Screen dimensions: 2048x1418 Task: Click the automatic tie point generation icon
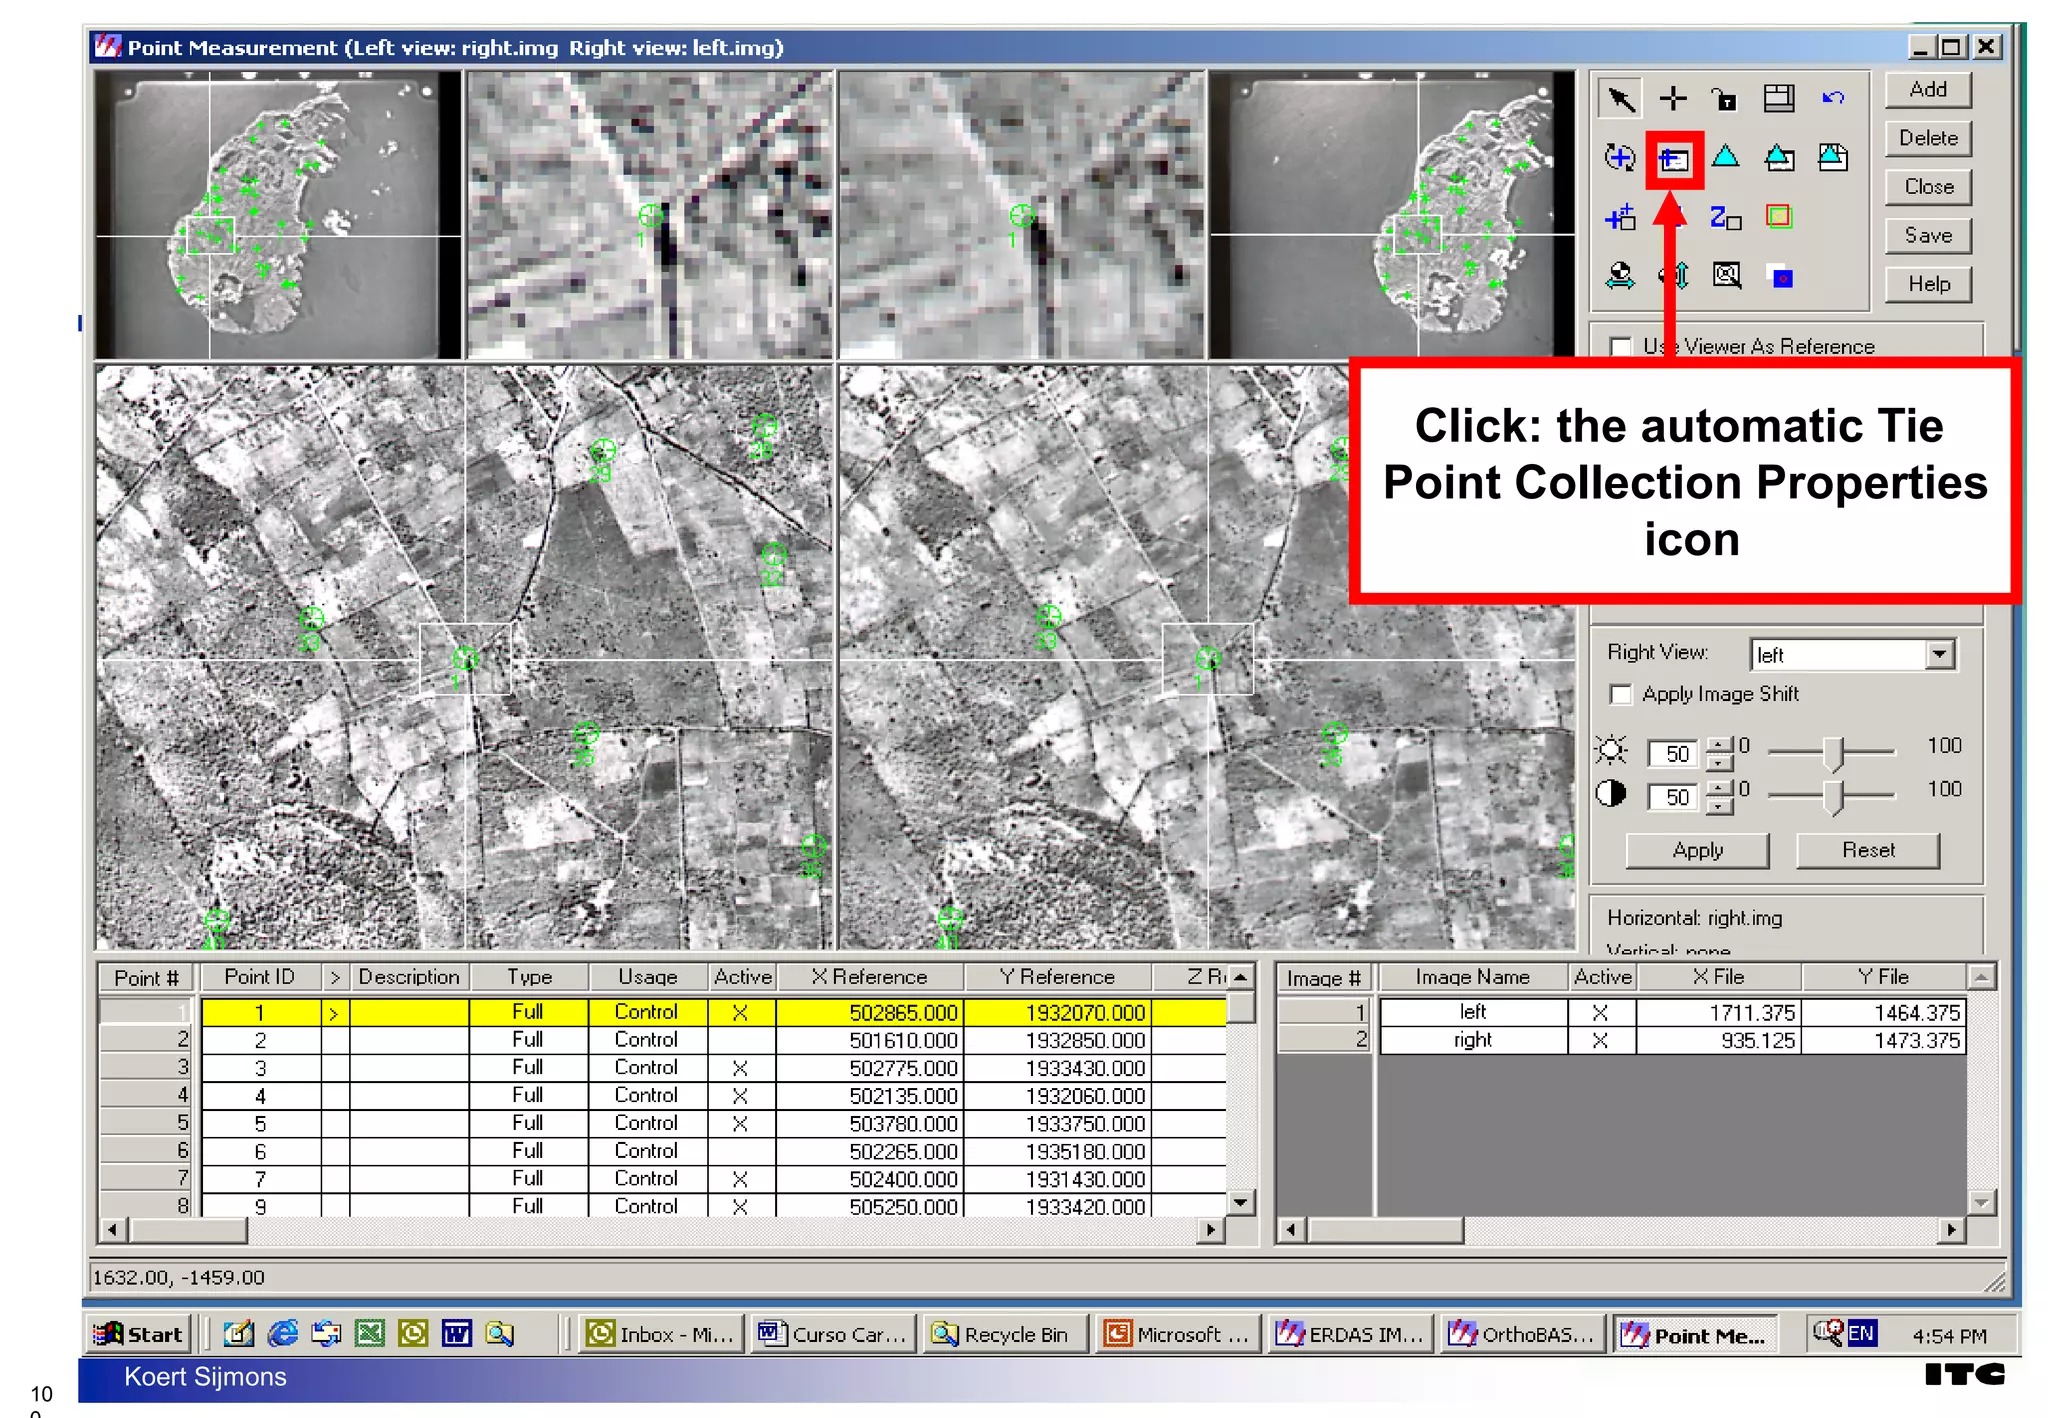pos(1620,157)
